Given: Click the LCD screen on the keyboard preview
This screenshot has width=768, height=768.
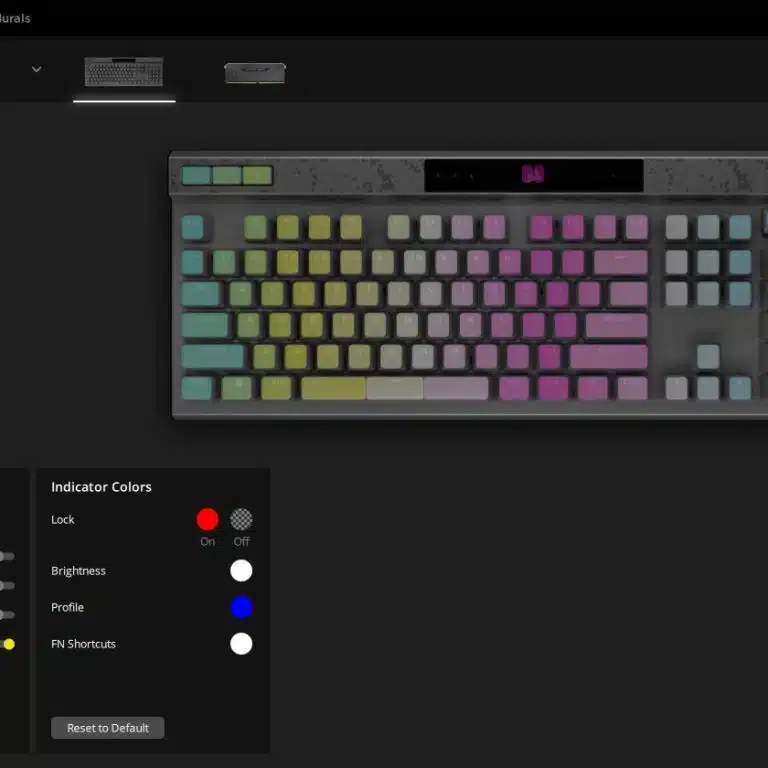Looking at the screenshot, I should (x=533, y=175).
